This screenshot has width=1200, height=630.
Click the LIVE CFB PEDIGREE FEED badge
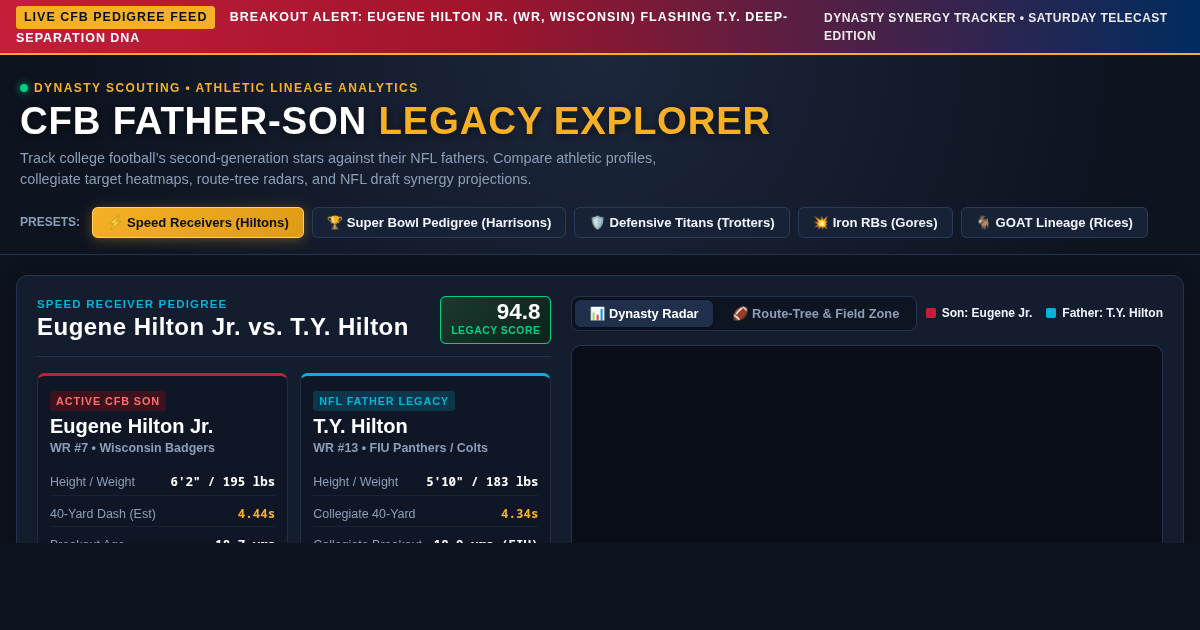coord(115,17)
